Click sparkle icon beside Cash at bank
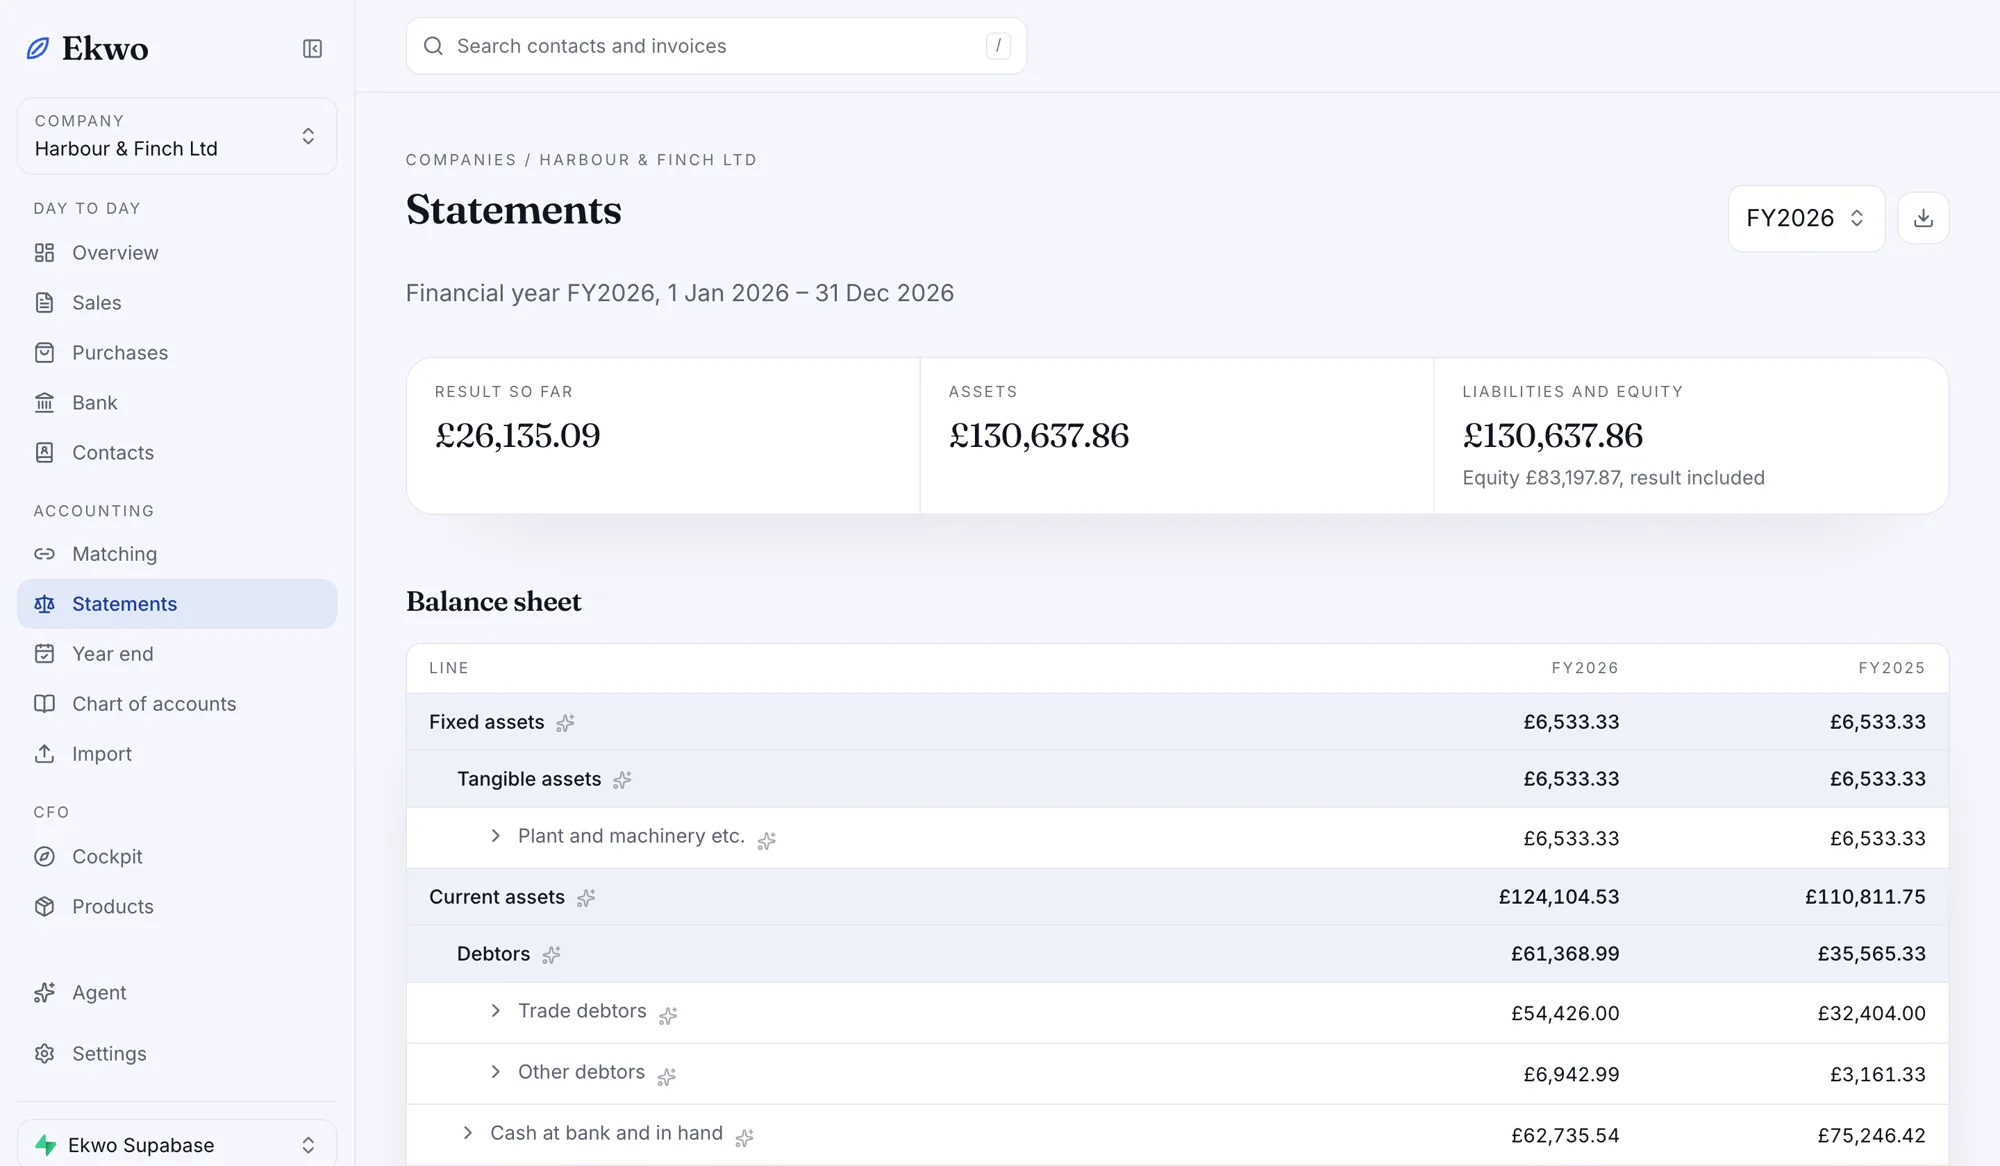 coord(744,1138)
